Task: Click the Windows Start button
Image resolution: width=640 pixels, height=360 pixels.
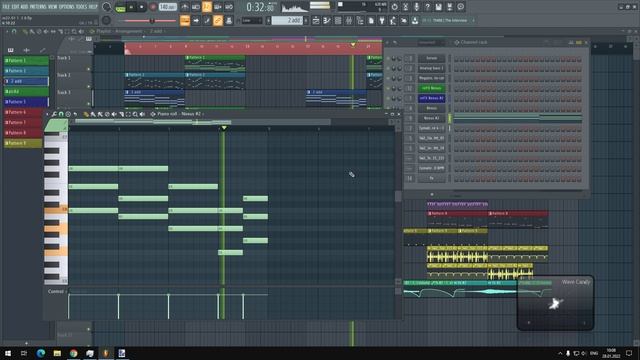Action: coord(8,353)
